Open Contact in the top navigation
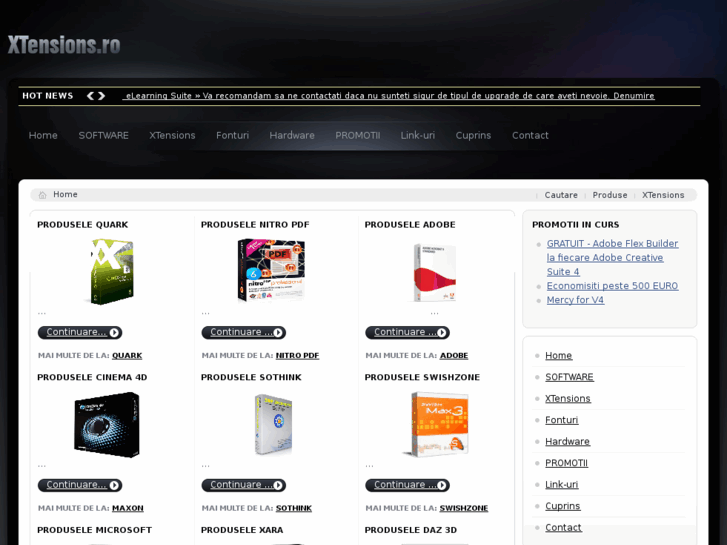Screen dimensions: 727x545 [530, 135]
